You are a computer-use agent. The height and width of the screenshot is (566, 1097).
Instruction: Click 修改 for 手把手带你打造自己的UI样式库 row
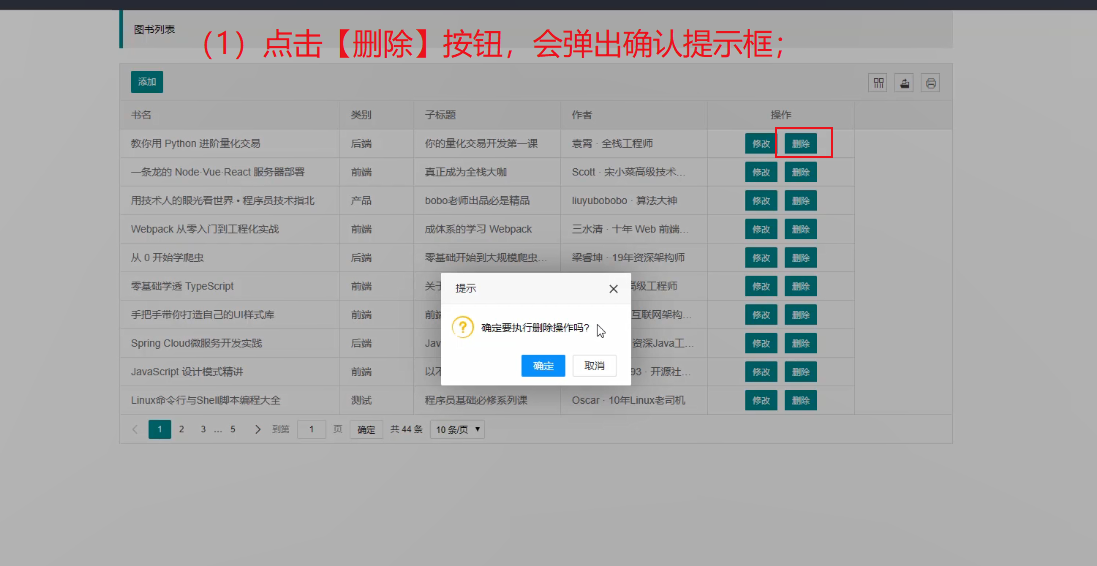[x=761, y=315]
